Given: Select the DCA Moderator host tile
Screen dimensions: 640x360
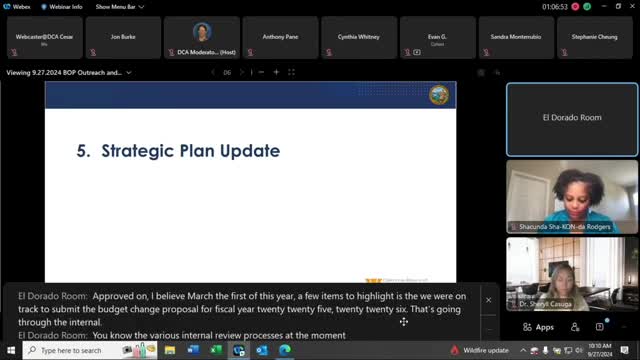Looking at the screenshot, I should (202, 38).
